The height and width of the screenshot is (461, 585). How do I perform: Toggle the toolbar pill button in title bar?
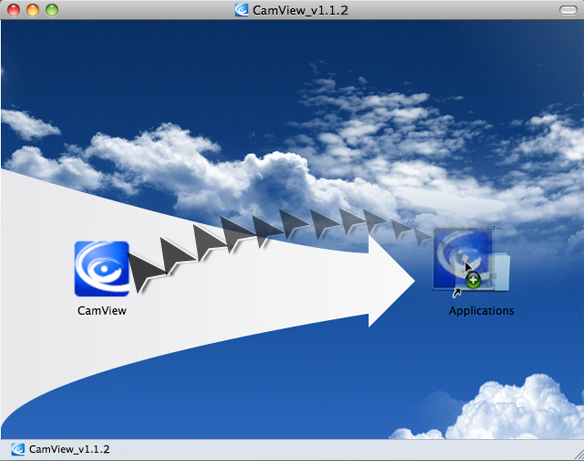pyautogui.click(x=568, y=10)
